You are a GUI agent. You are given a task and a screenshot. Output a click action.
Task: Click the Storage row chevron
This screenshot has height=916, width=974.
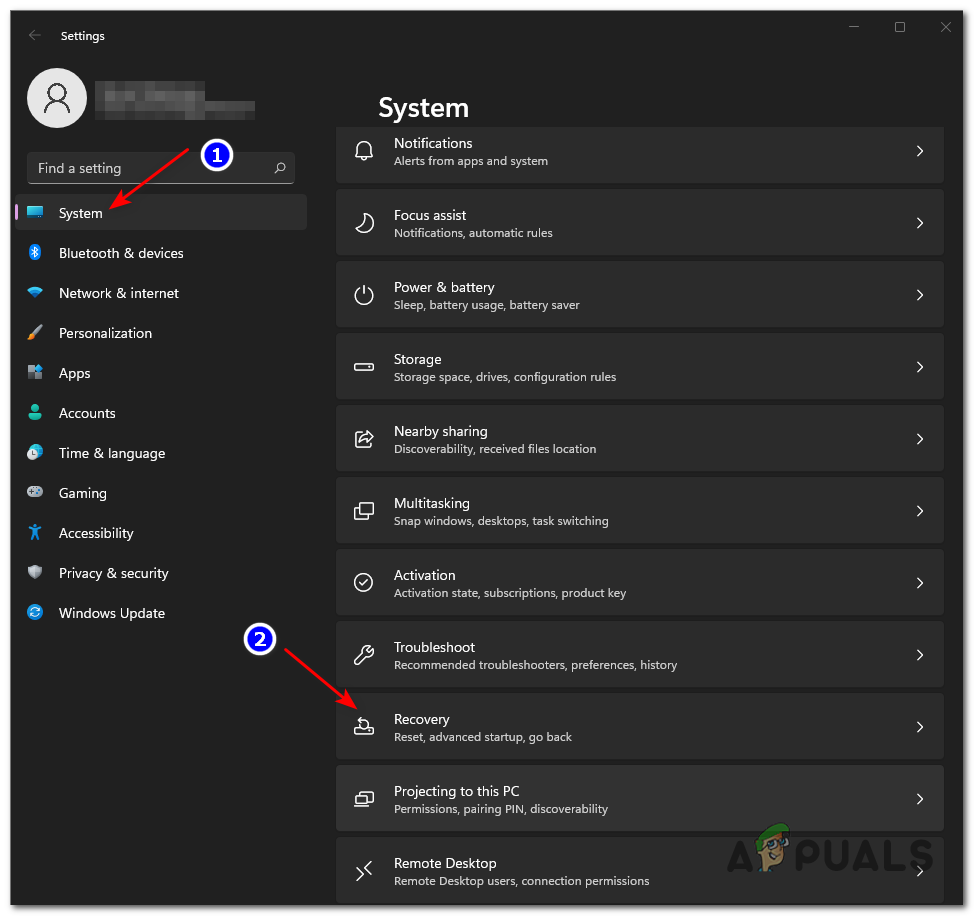point(920,367)
